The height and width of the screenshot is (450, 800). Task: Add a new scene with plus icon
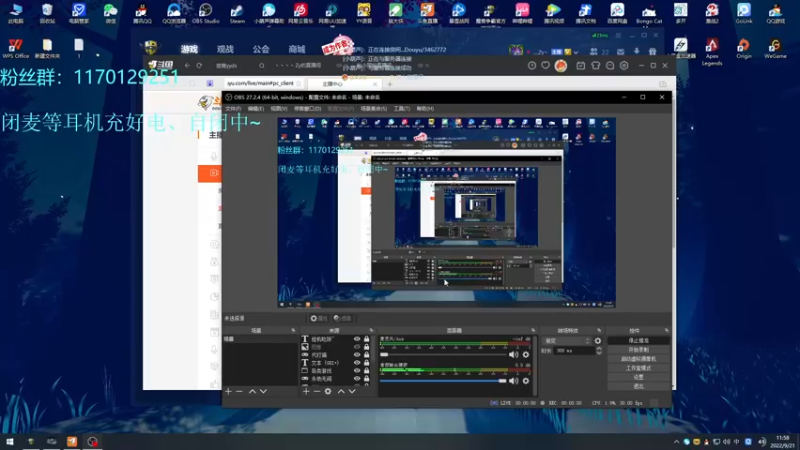(x=229, y=391)
